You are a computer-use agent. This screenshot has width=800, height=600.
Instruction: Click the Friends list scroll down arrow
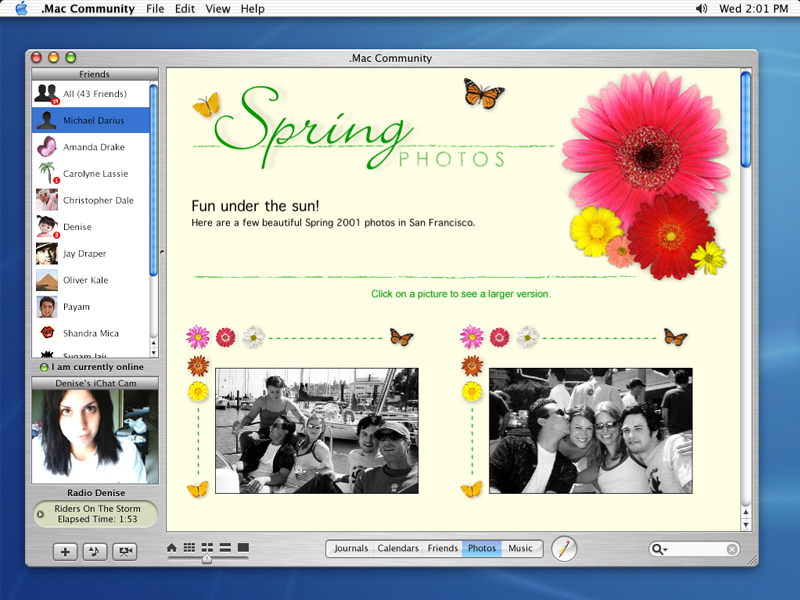154,352
